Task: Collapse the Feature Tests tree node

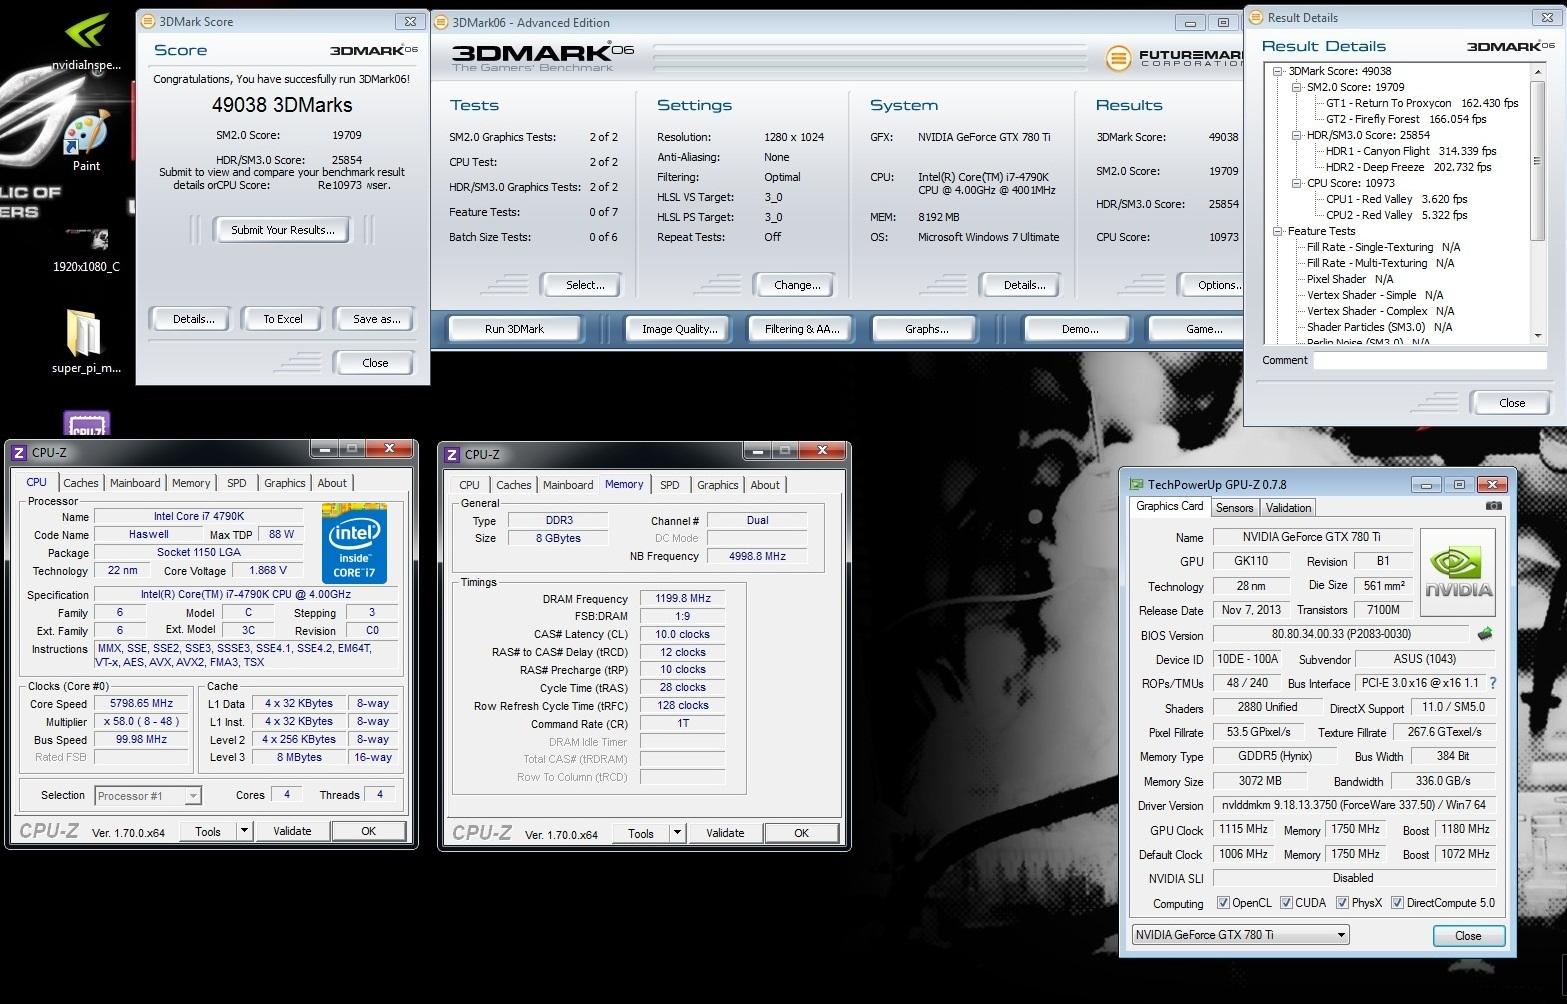Action: coord(1278,231)
